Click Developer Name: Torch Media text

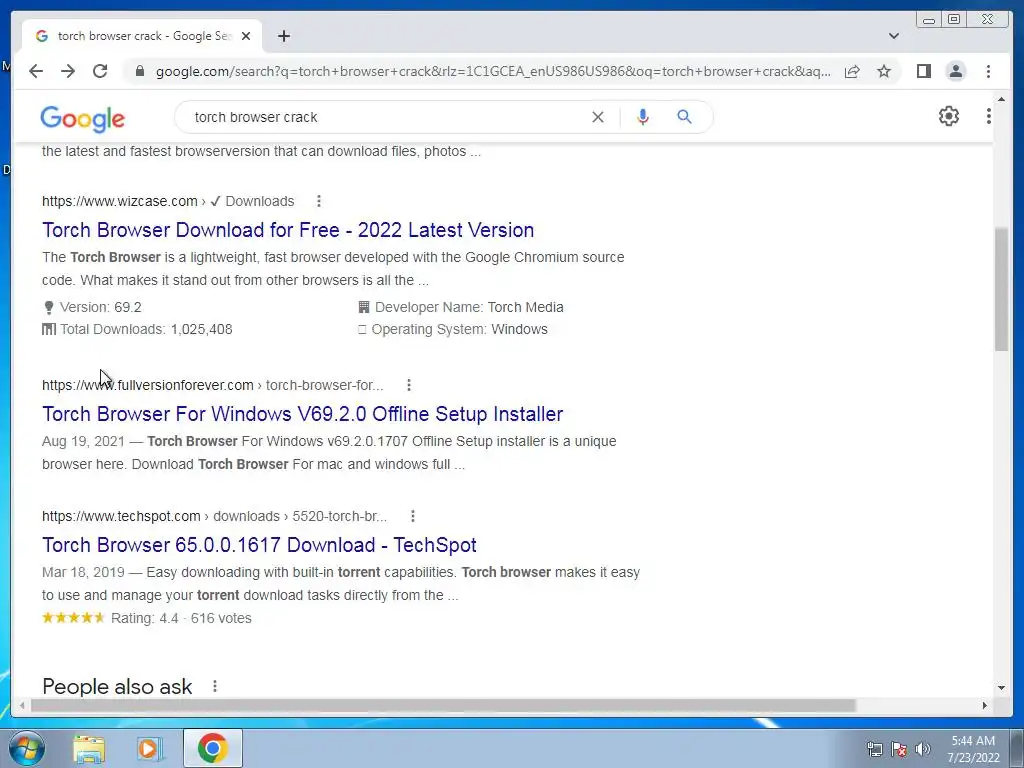pyautogui.click(x=469, y=308)
